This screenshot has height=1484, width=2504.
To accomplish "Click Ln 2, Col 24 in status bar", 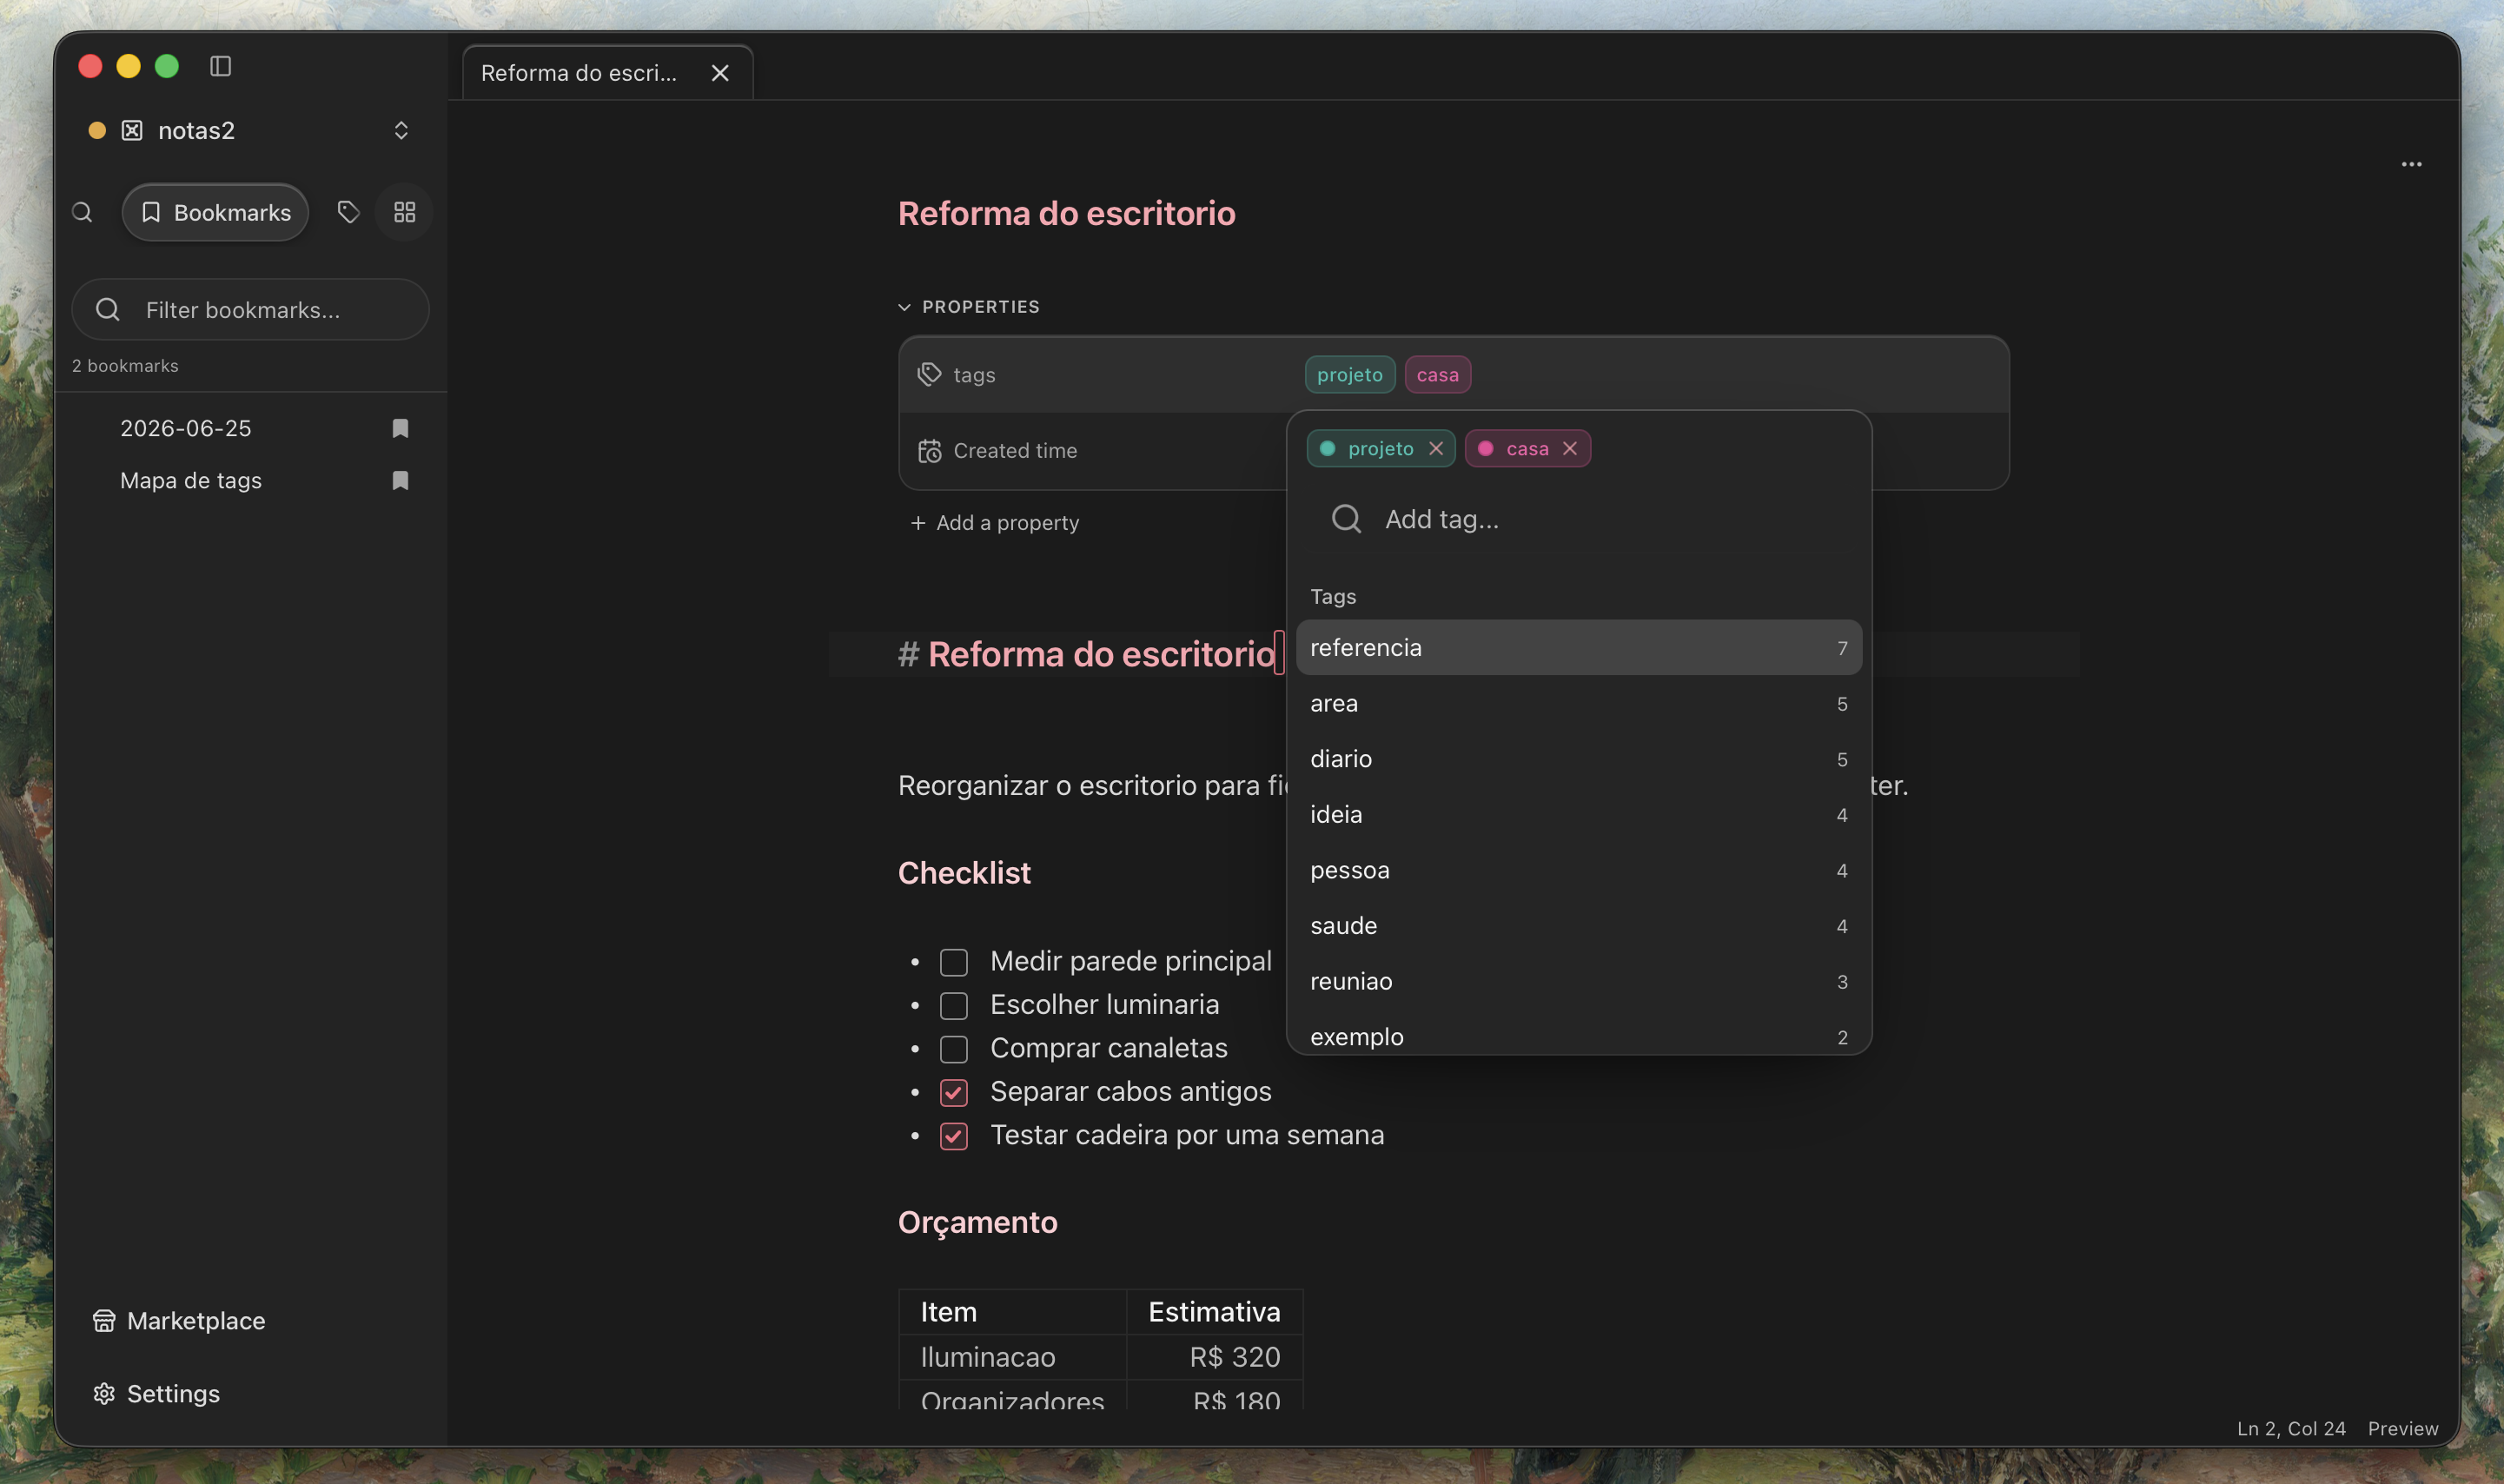I will point(2291,1428).
